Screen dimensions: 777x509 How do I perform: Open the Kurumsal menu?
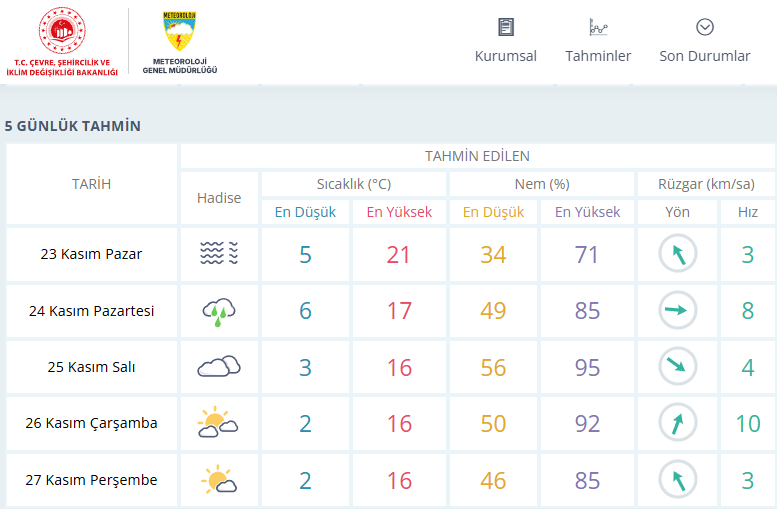pyautogui.click(x=505, y=41)
